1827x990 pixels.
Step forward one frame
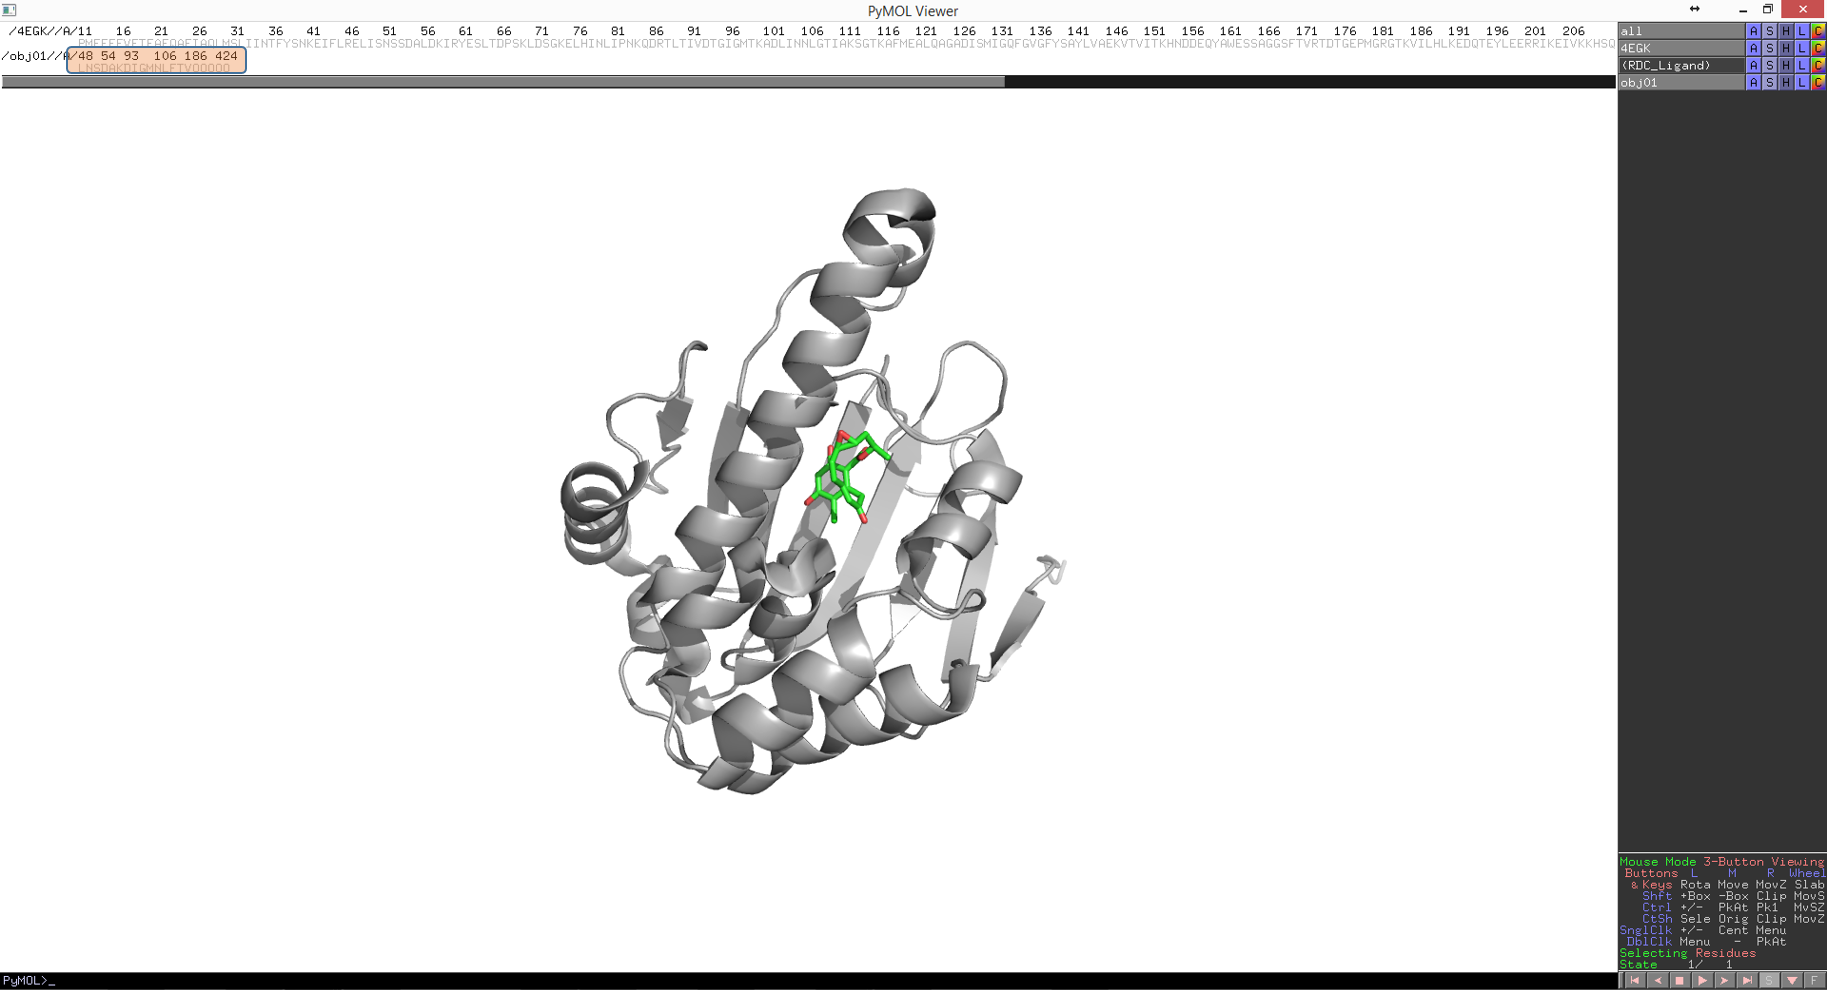pos(1725,981)
